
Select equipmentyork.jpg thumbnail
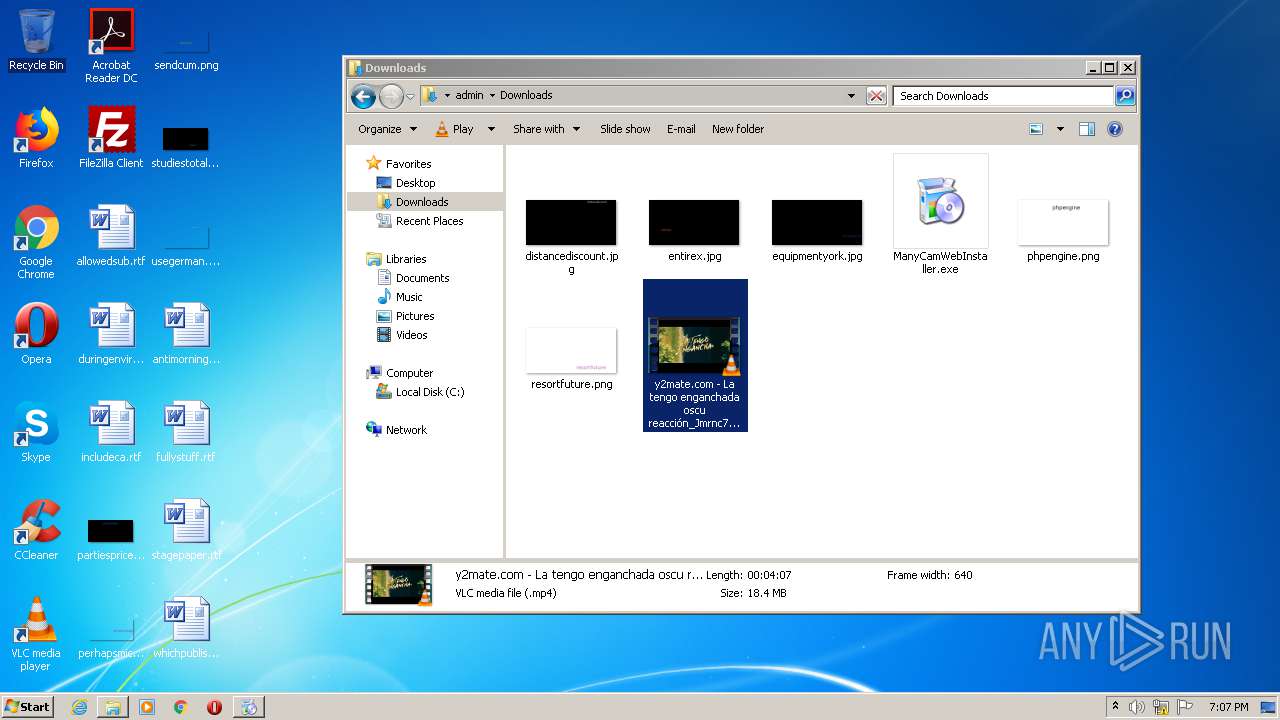(817, 230)
